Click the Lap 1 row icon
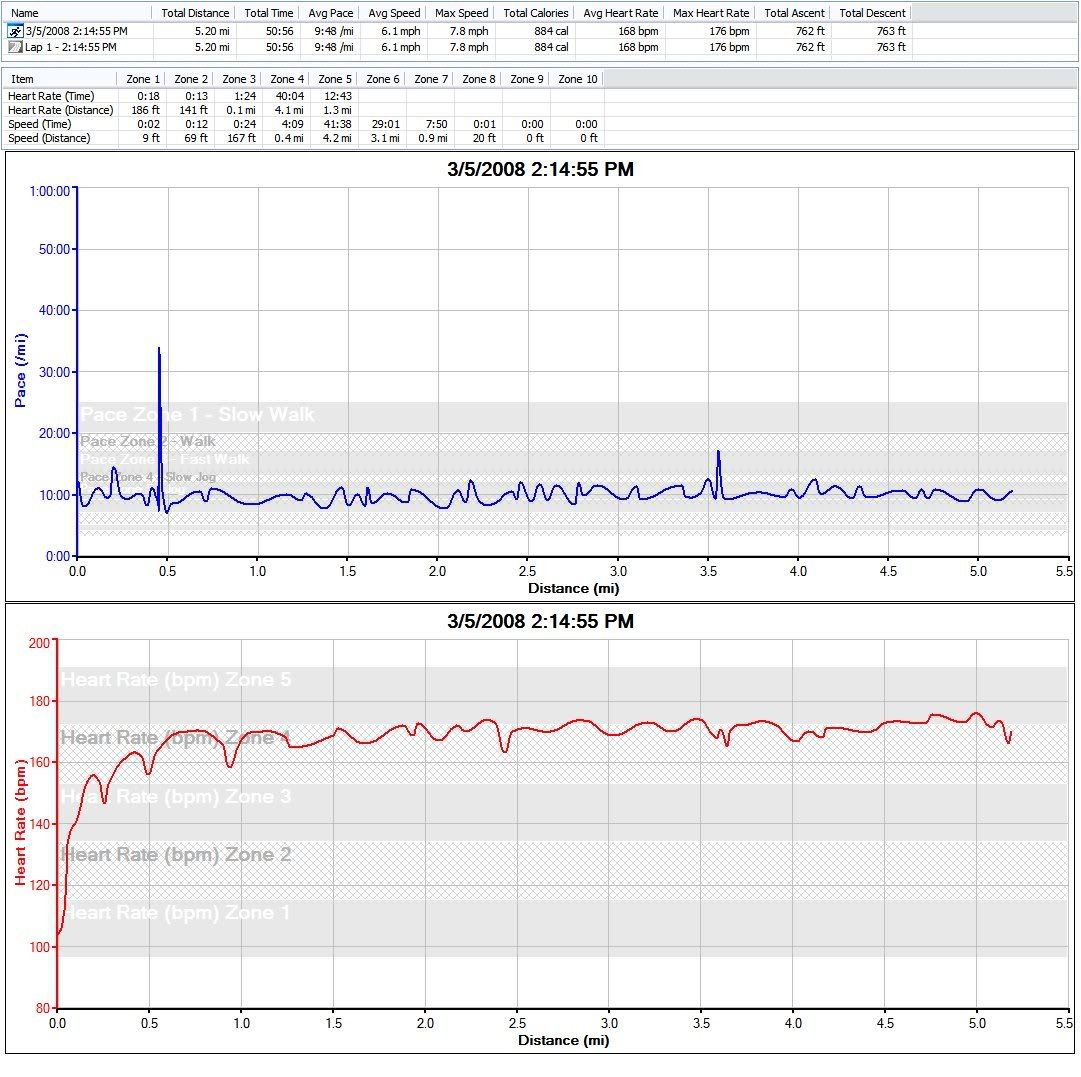The image size is (1081, 1077). click(x=15, y=46)
